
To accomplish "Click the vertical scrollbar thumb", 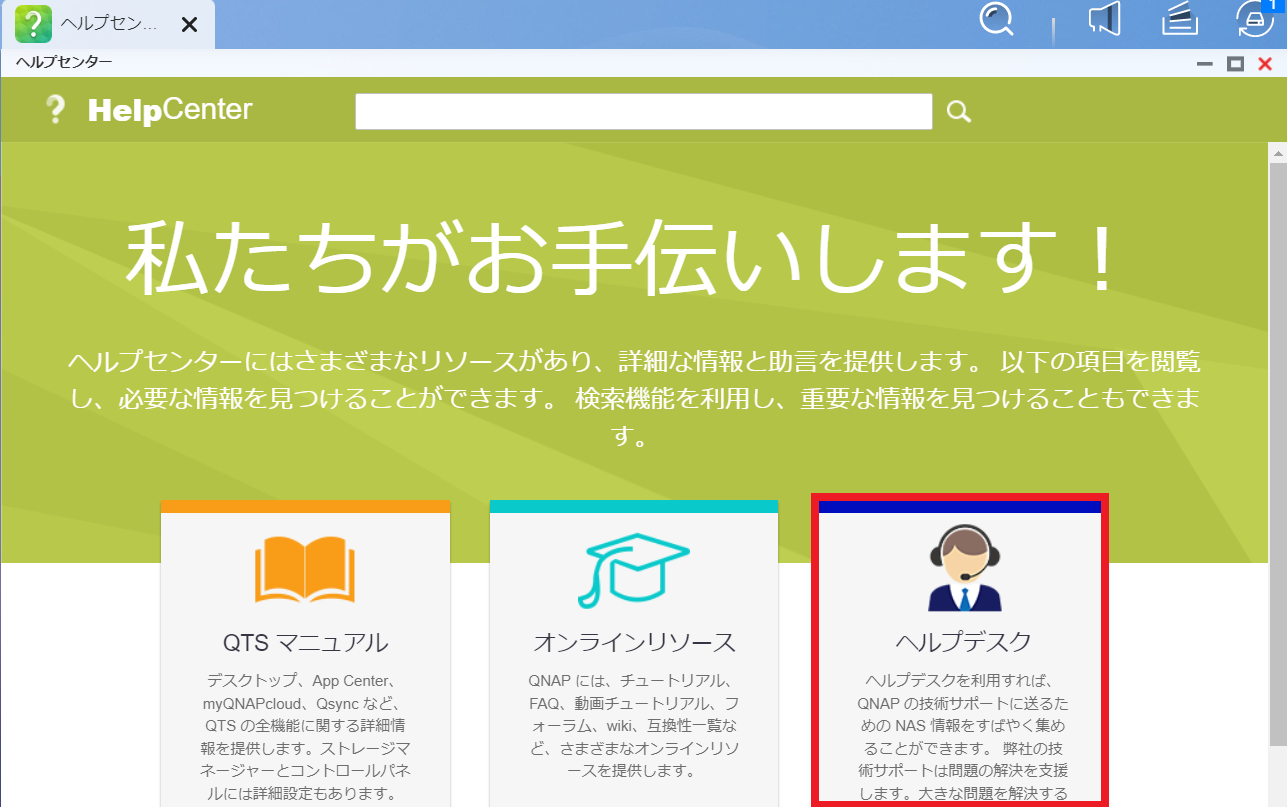I will click(x=1278, y=454).
